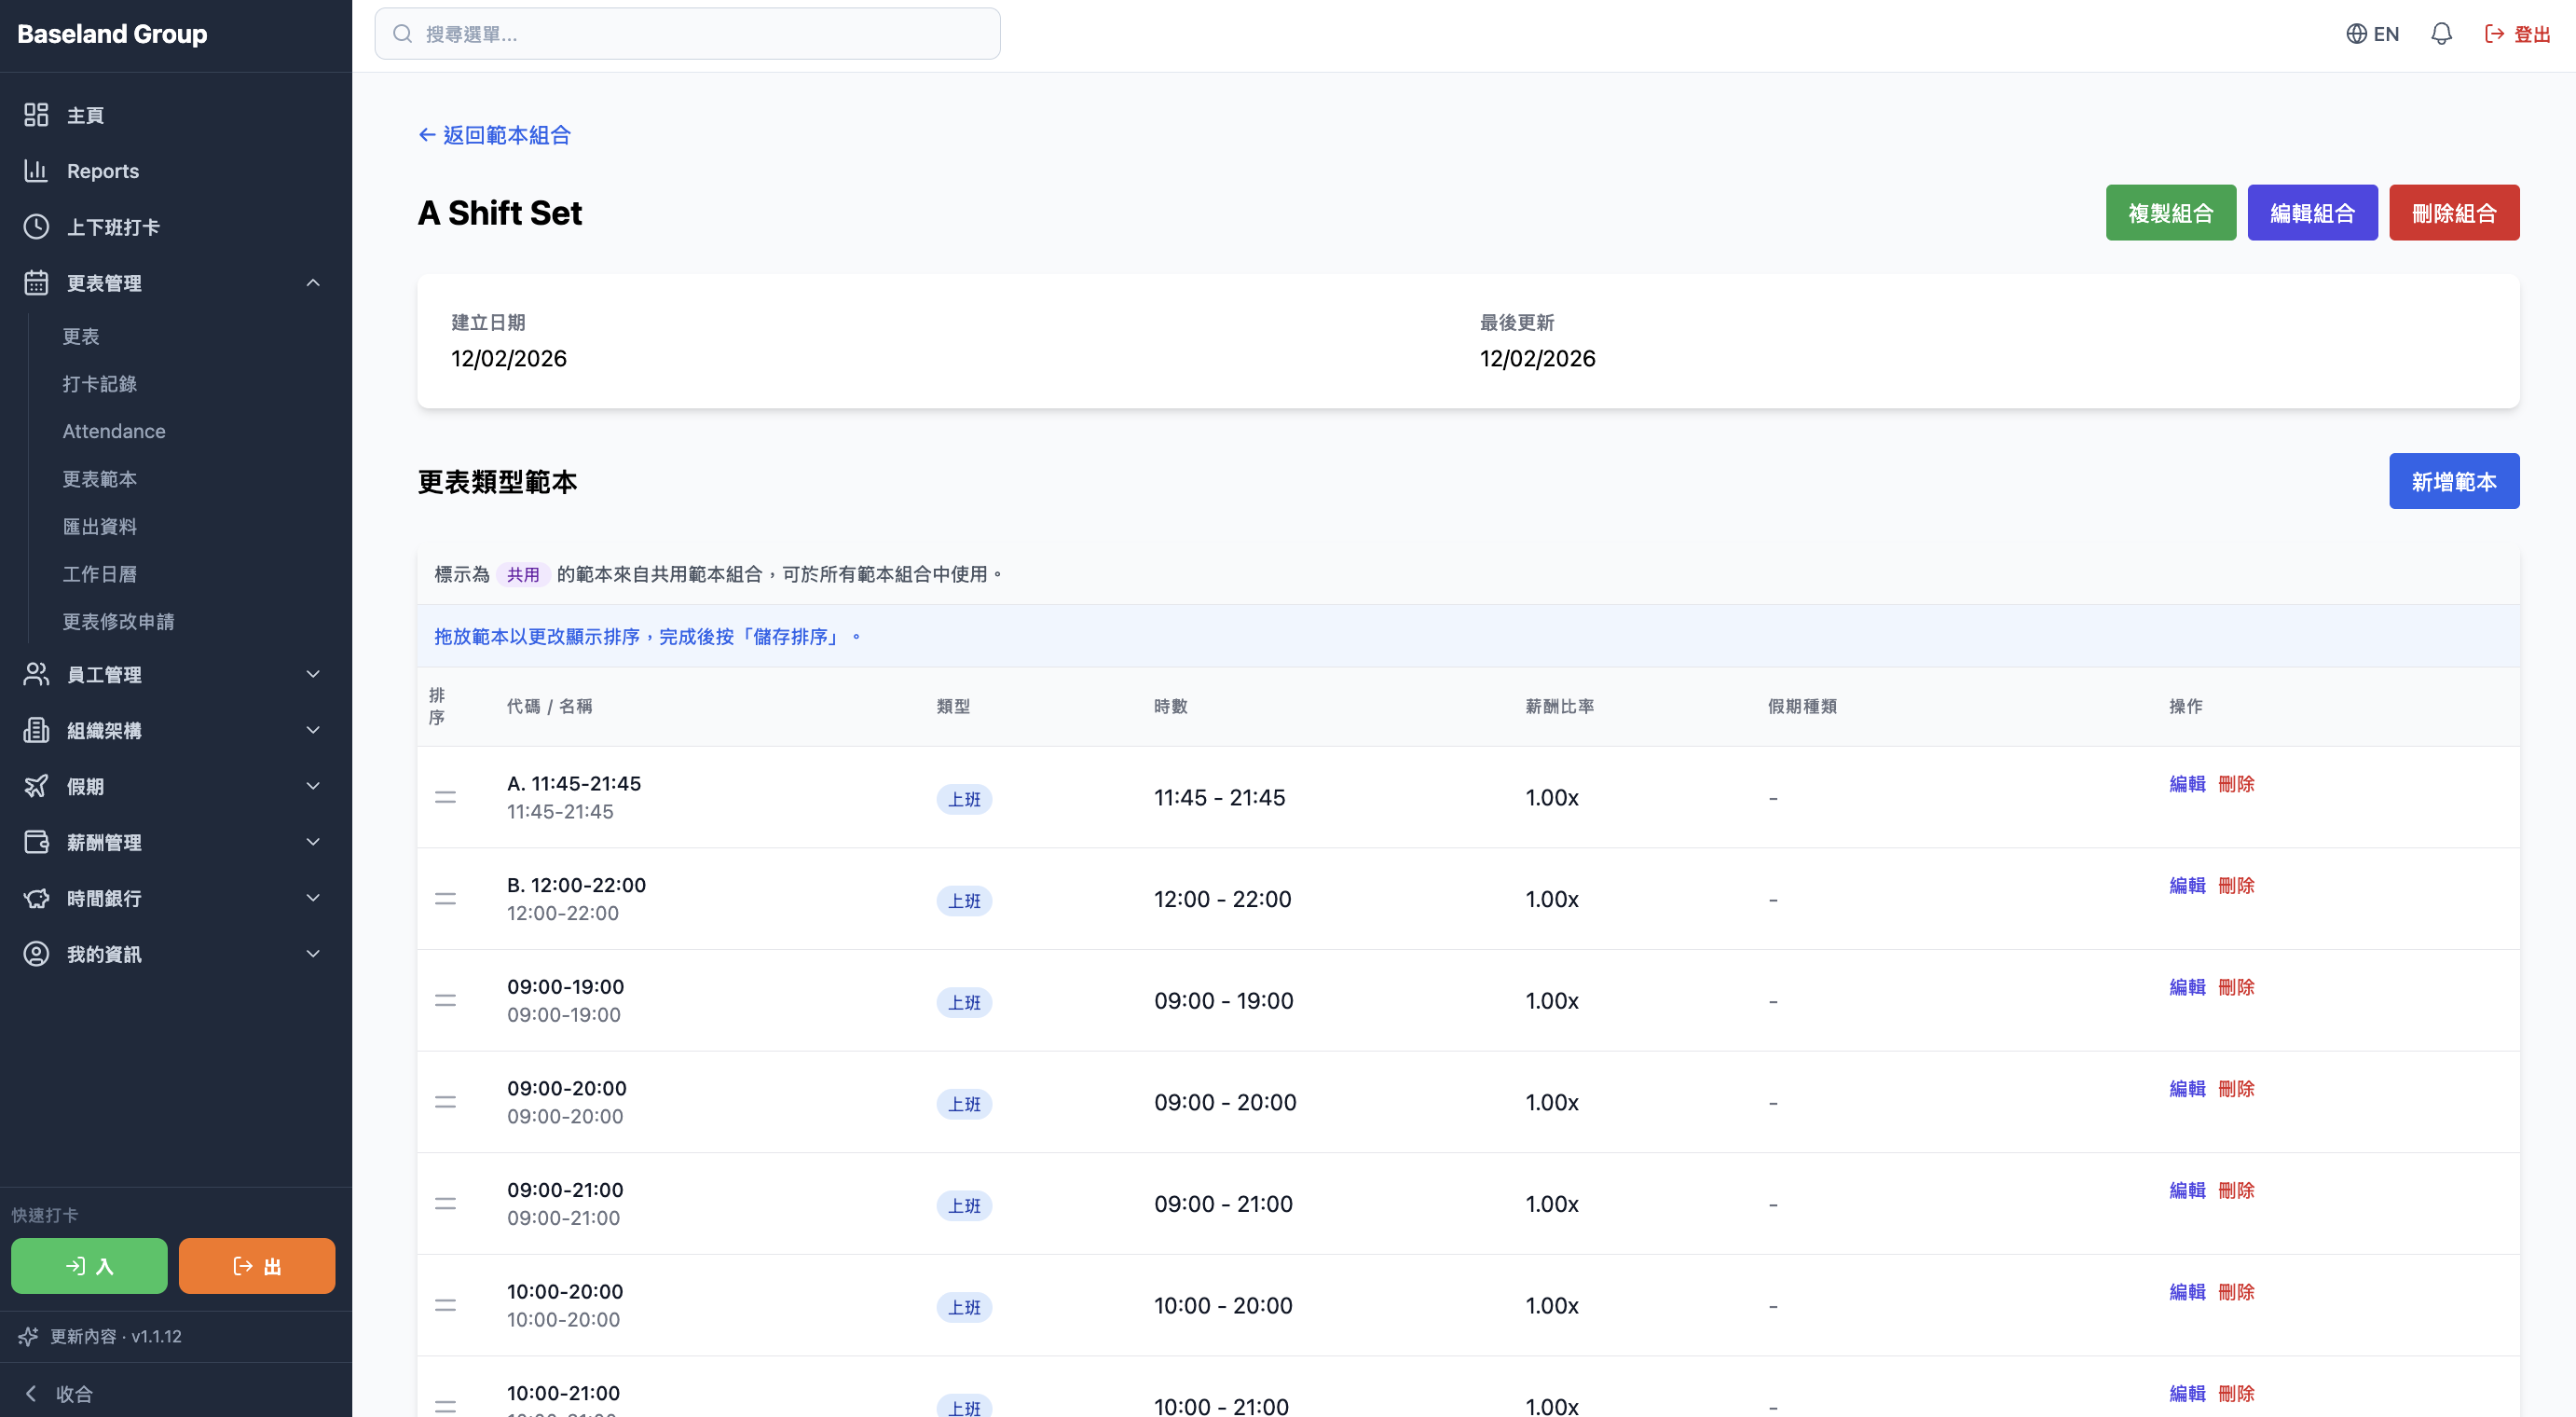The height and width of the screenshot is (1417, 2576).
Task: Click drag handle of B. 12:00-22:00 row
Action: (x=445, y=899)
